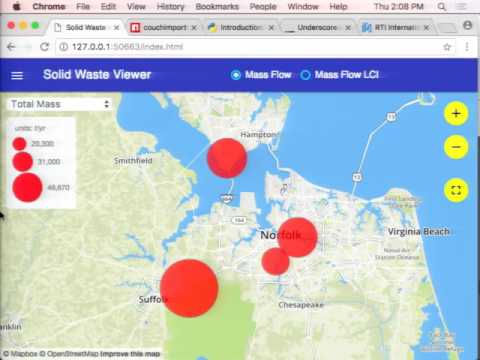Zoom in with the yellow plus button
Viewport: 480px width, 360px height.
click(x=456, y=114)
